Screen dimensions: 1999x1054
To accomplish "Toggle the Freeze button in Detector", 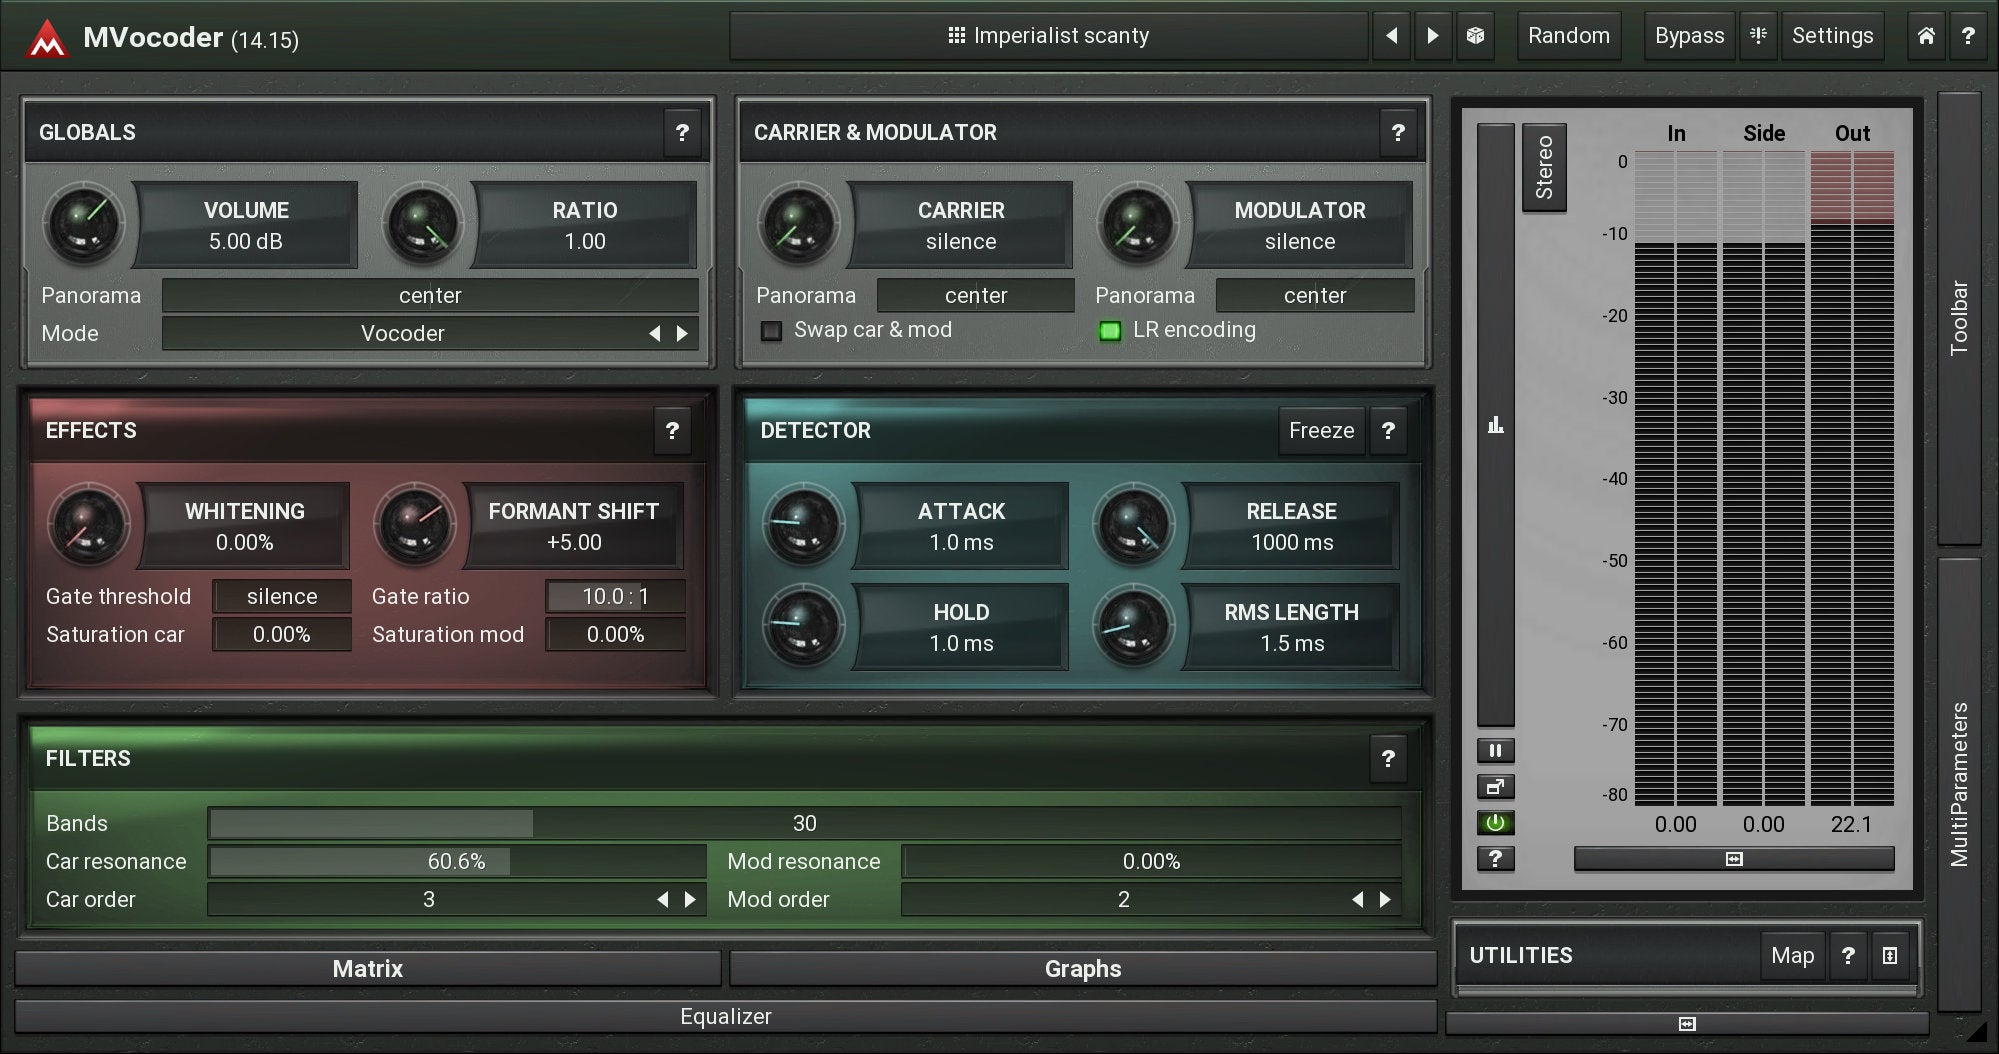I will click(x=1320, y=431).
